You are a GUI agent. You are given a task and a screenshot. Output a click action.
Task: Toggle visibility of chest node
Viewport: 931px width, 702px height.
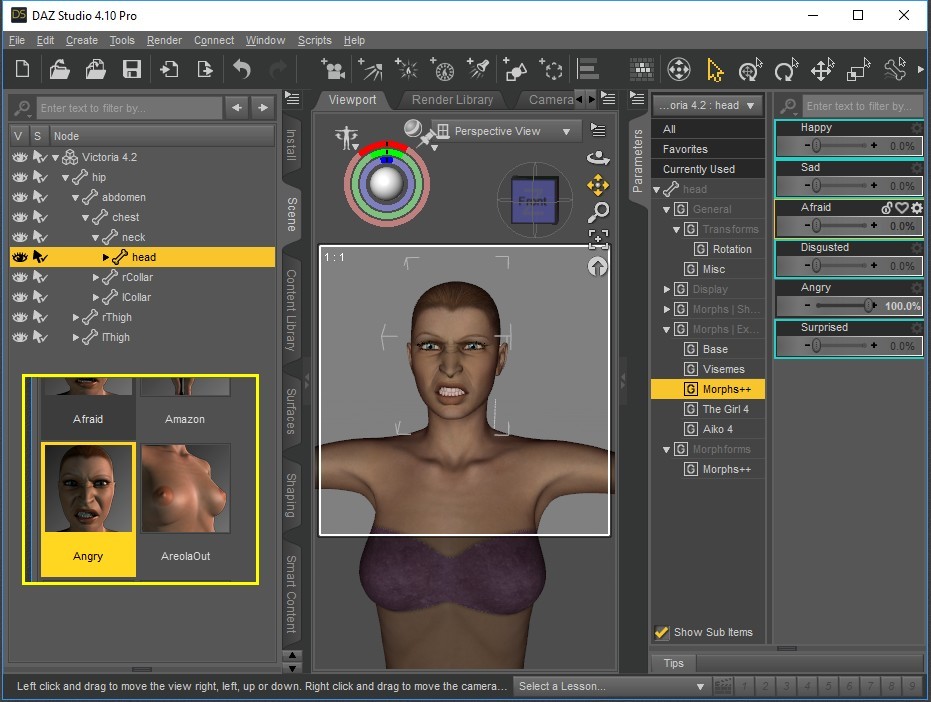click(x=20, y=217)
